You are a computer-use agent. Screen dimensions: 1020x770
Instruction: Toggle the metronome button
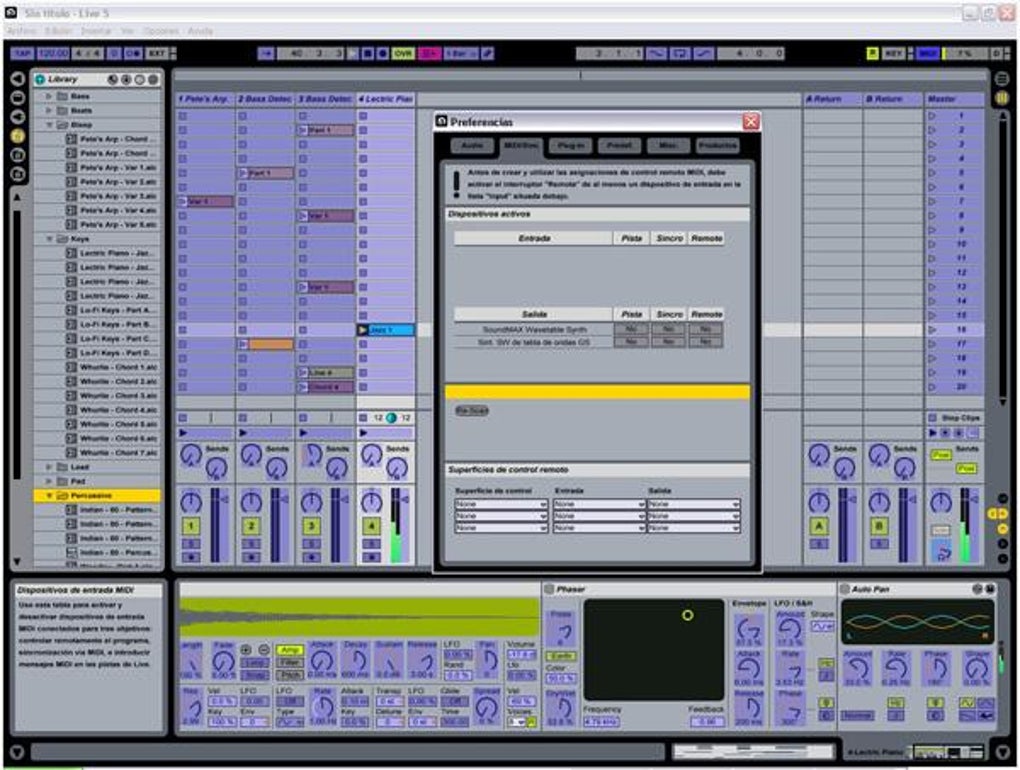(133, 53)
